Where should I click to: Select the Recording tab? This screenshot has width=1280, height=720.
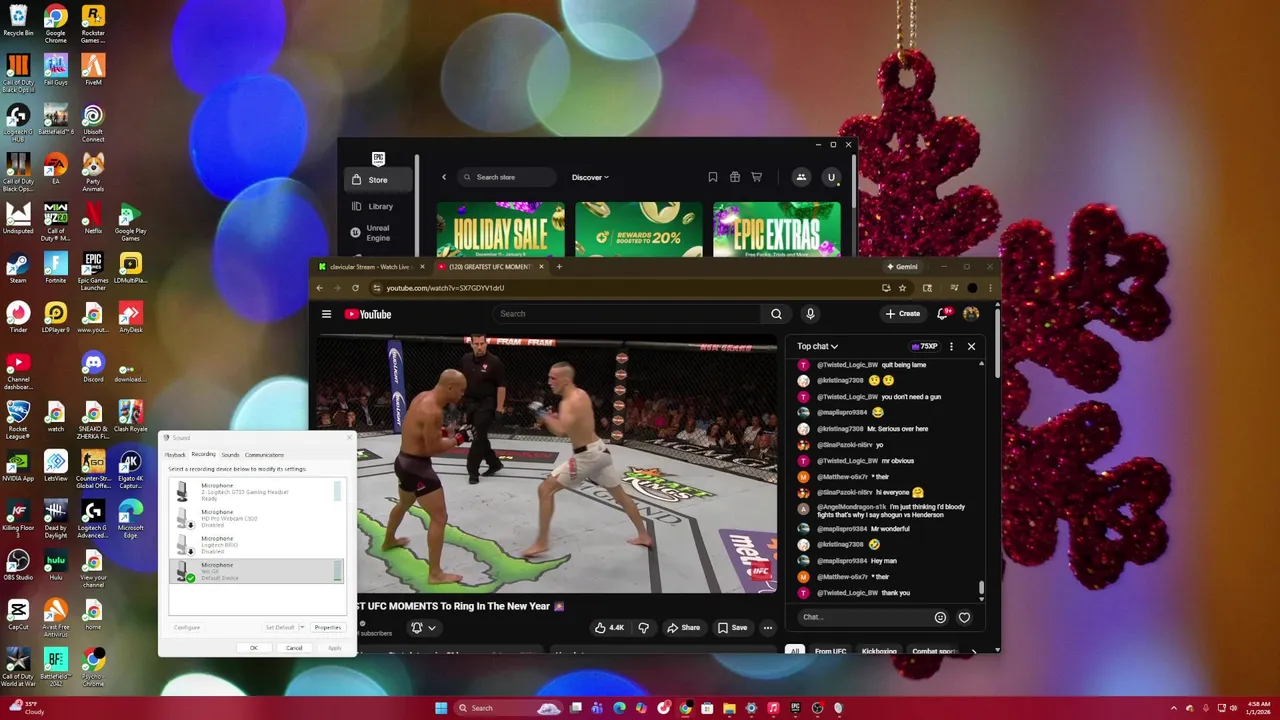(203, 455)
